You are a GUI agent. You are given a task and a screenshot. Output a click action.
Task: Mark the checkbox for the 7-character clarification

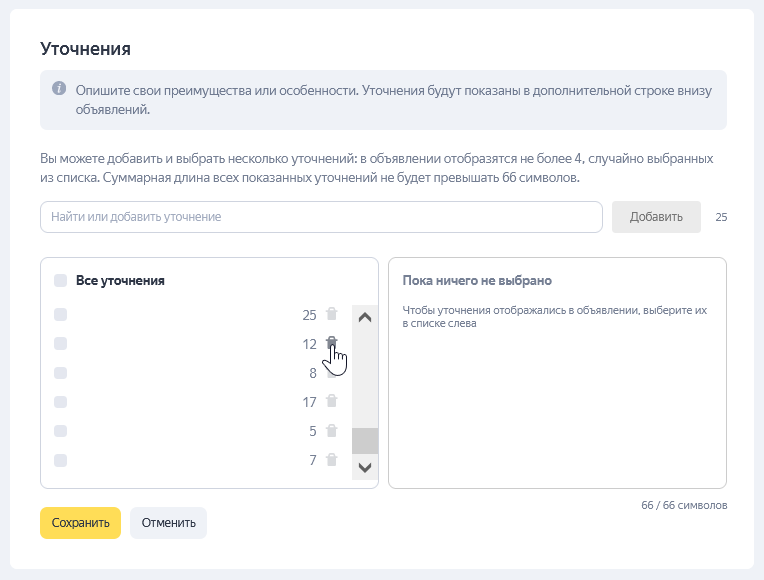tap(61, 460)
